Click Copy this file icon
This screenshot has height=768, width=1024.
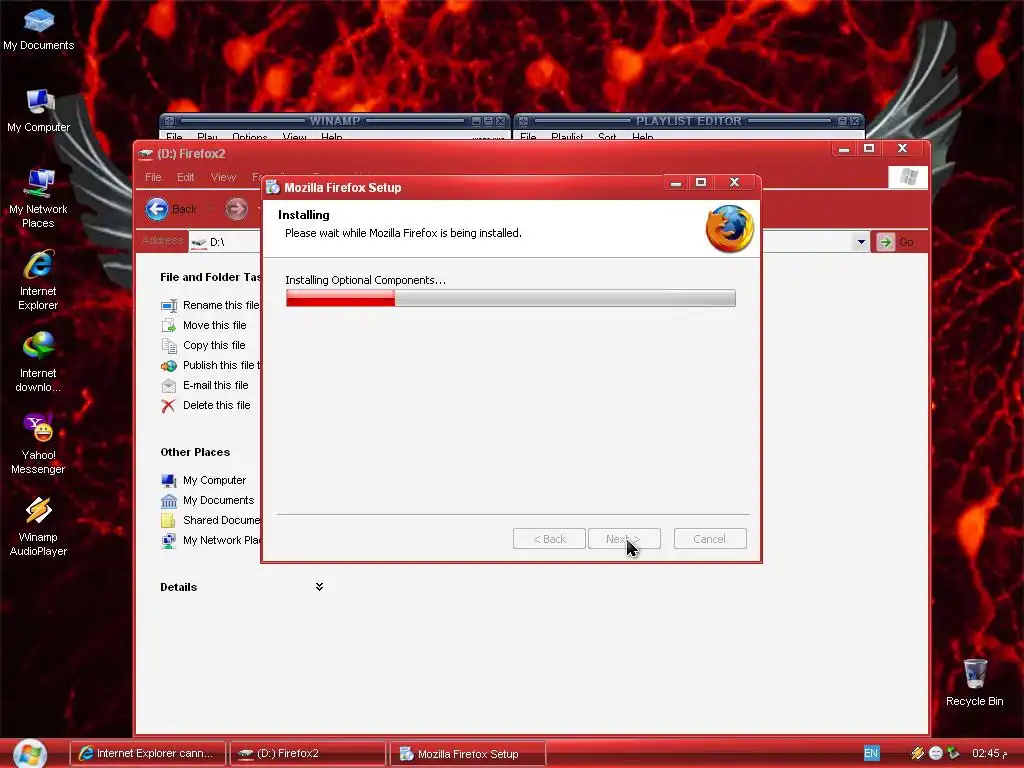click(x=168, y=345)
